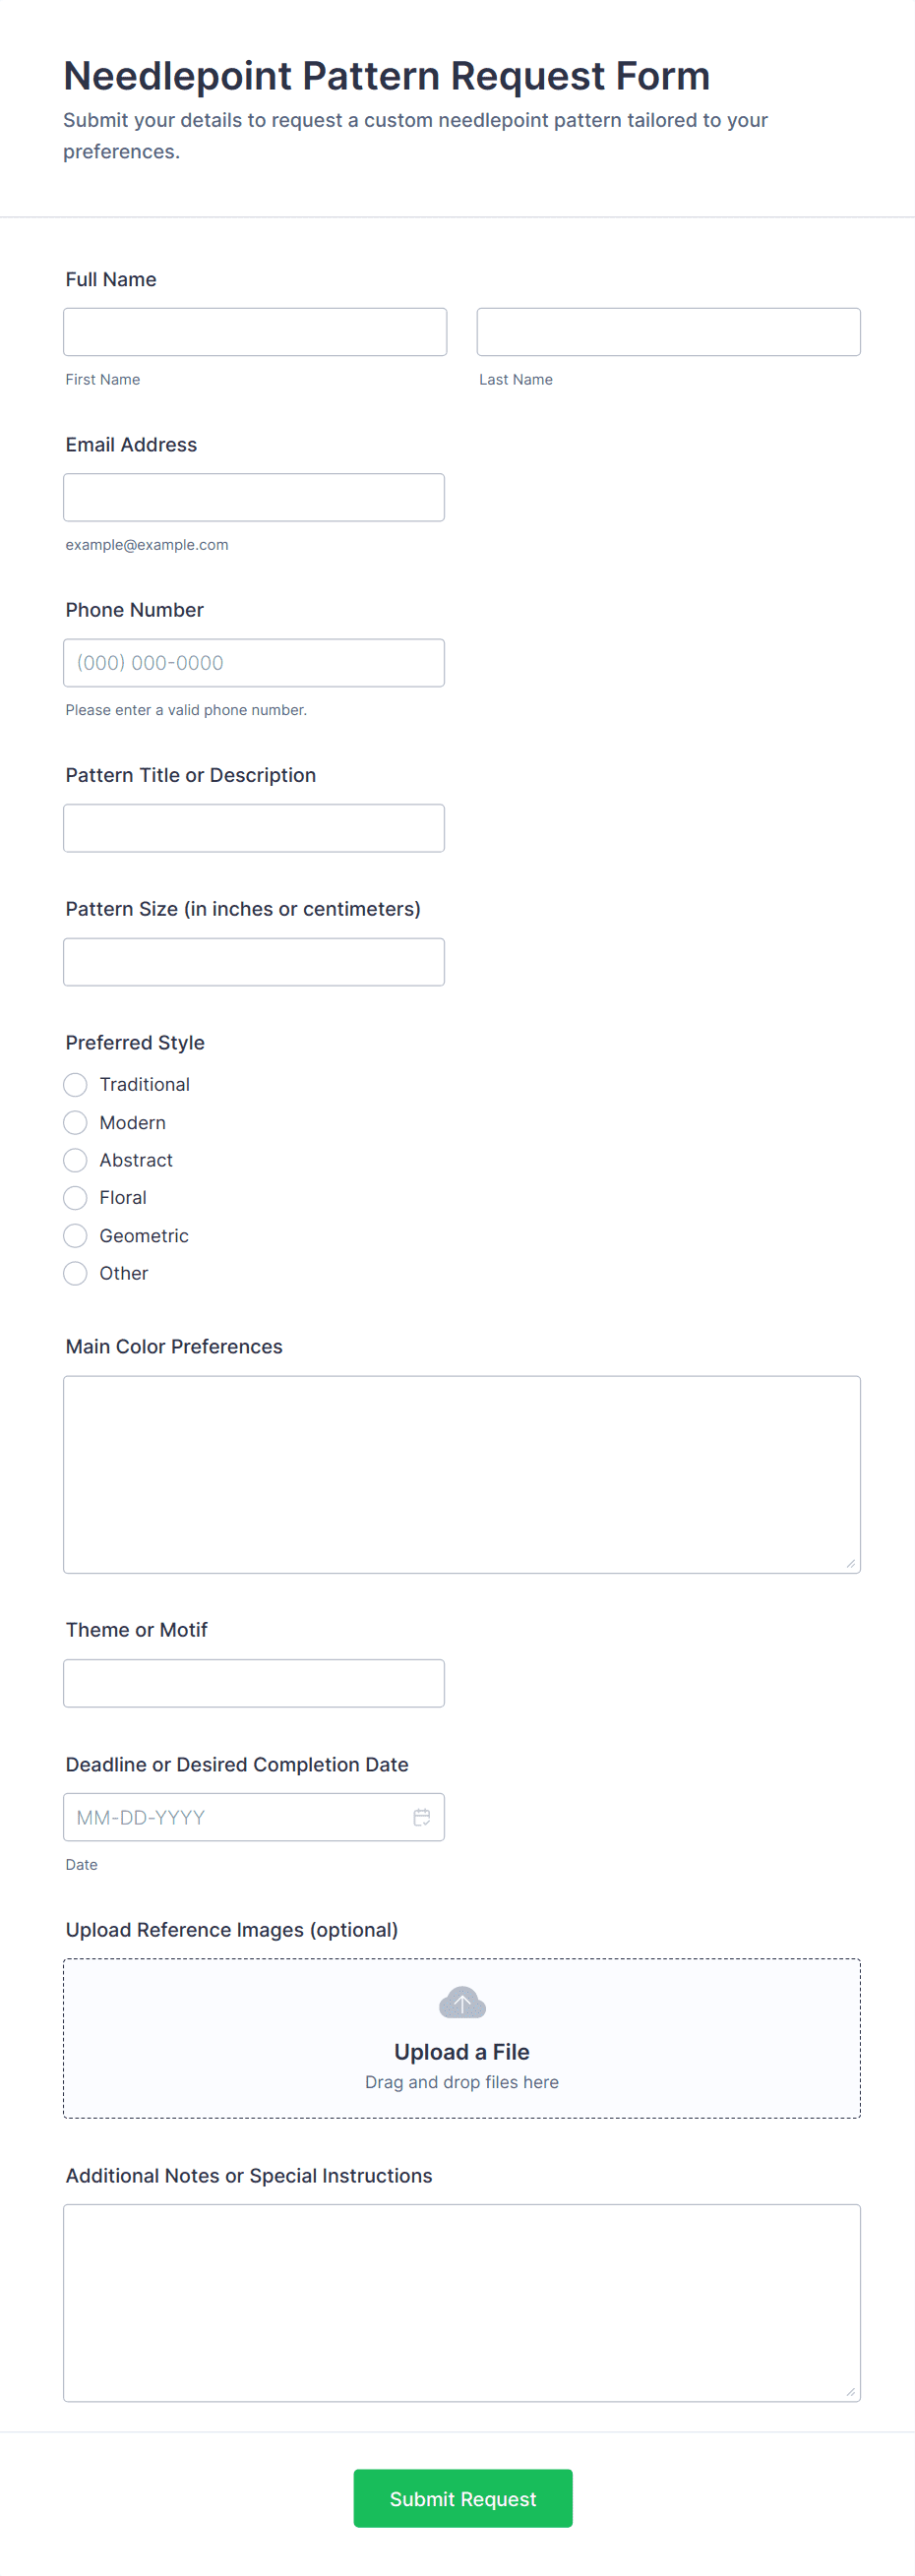Click the Additional Notes text area

(462, 2302)
